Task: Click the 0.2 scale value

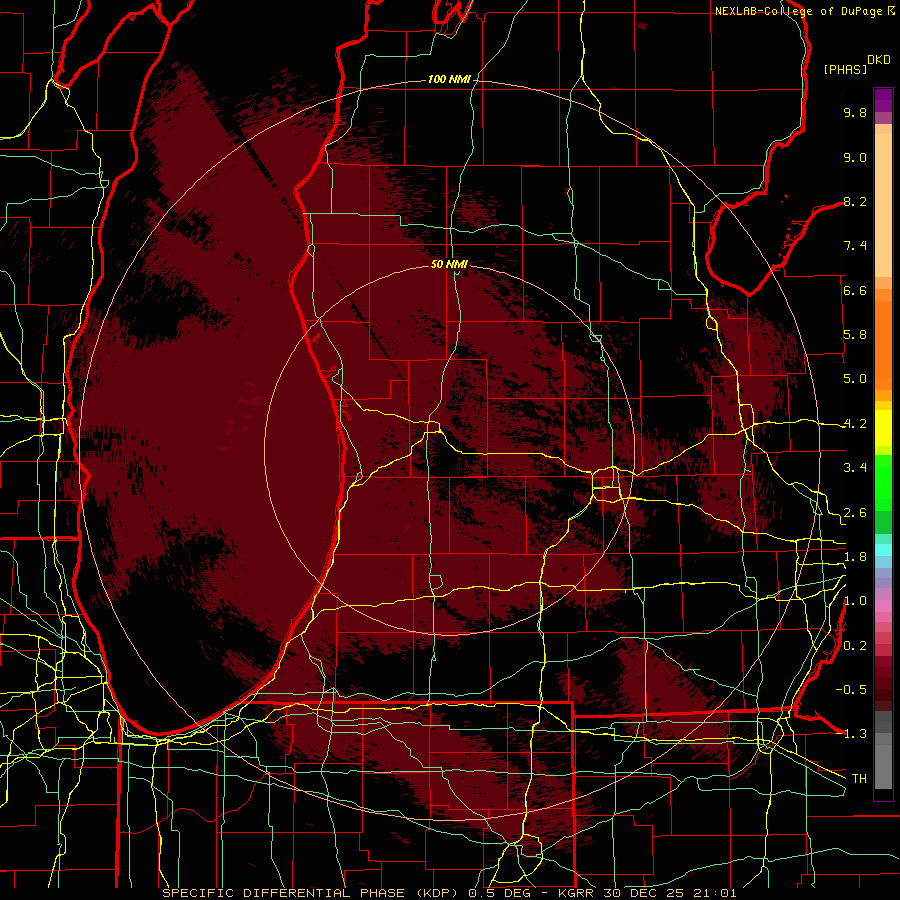Action: pyautogui.click(x=855, y=646)
